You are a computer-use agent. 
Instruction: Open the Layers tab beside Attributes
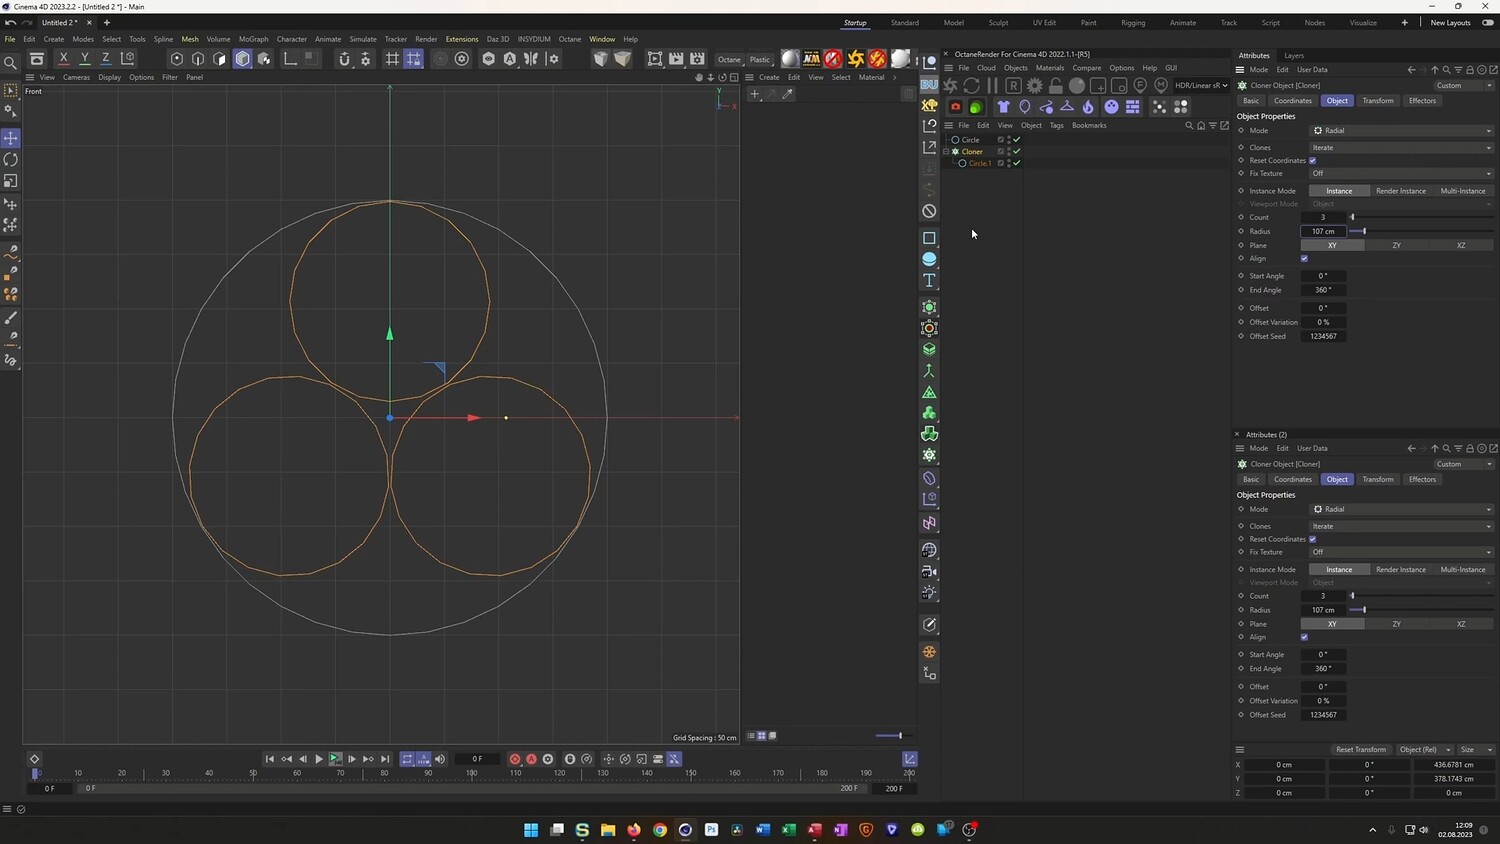click(1294, 56)
